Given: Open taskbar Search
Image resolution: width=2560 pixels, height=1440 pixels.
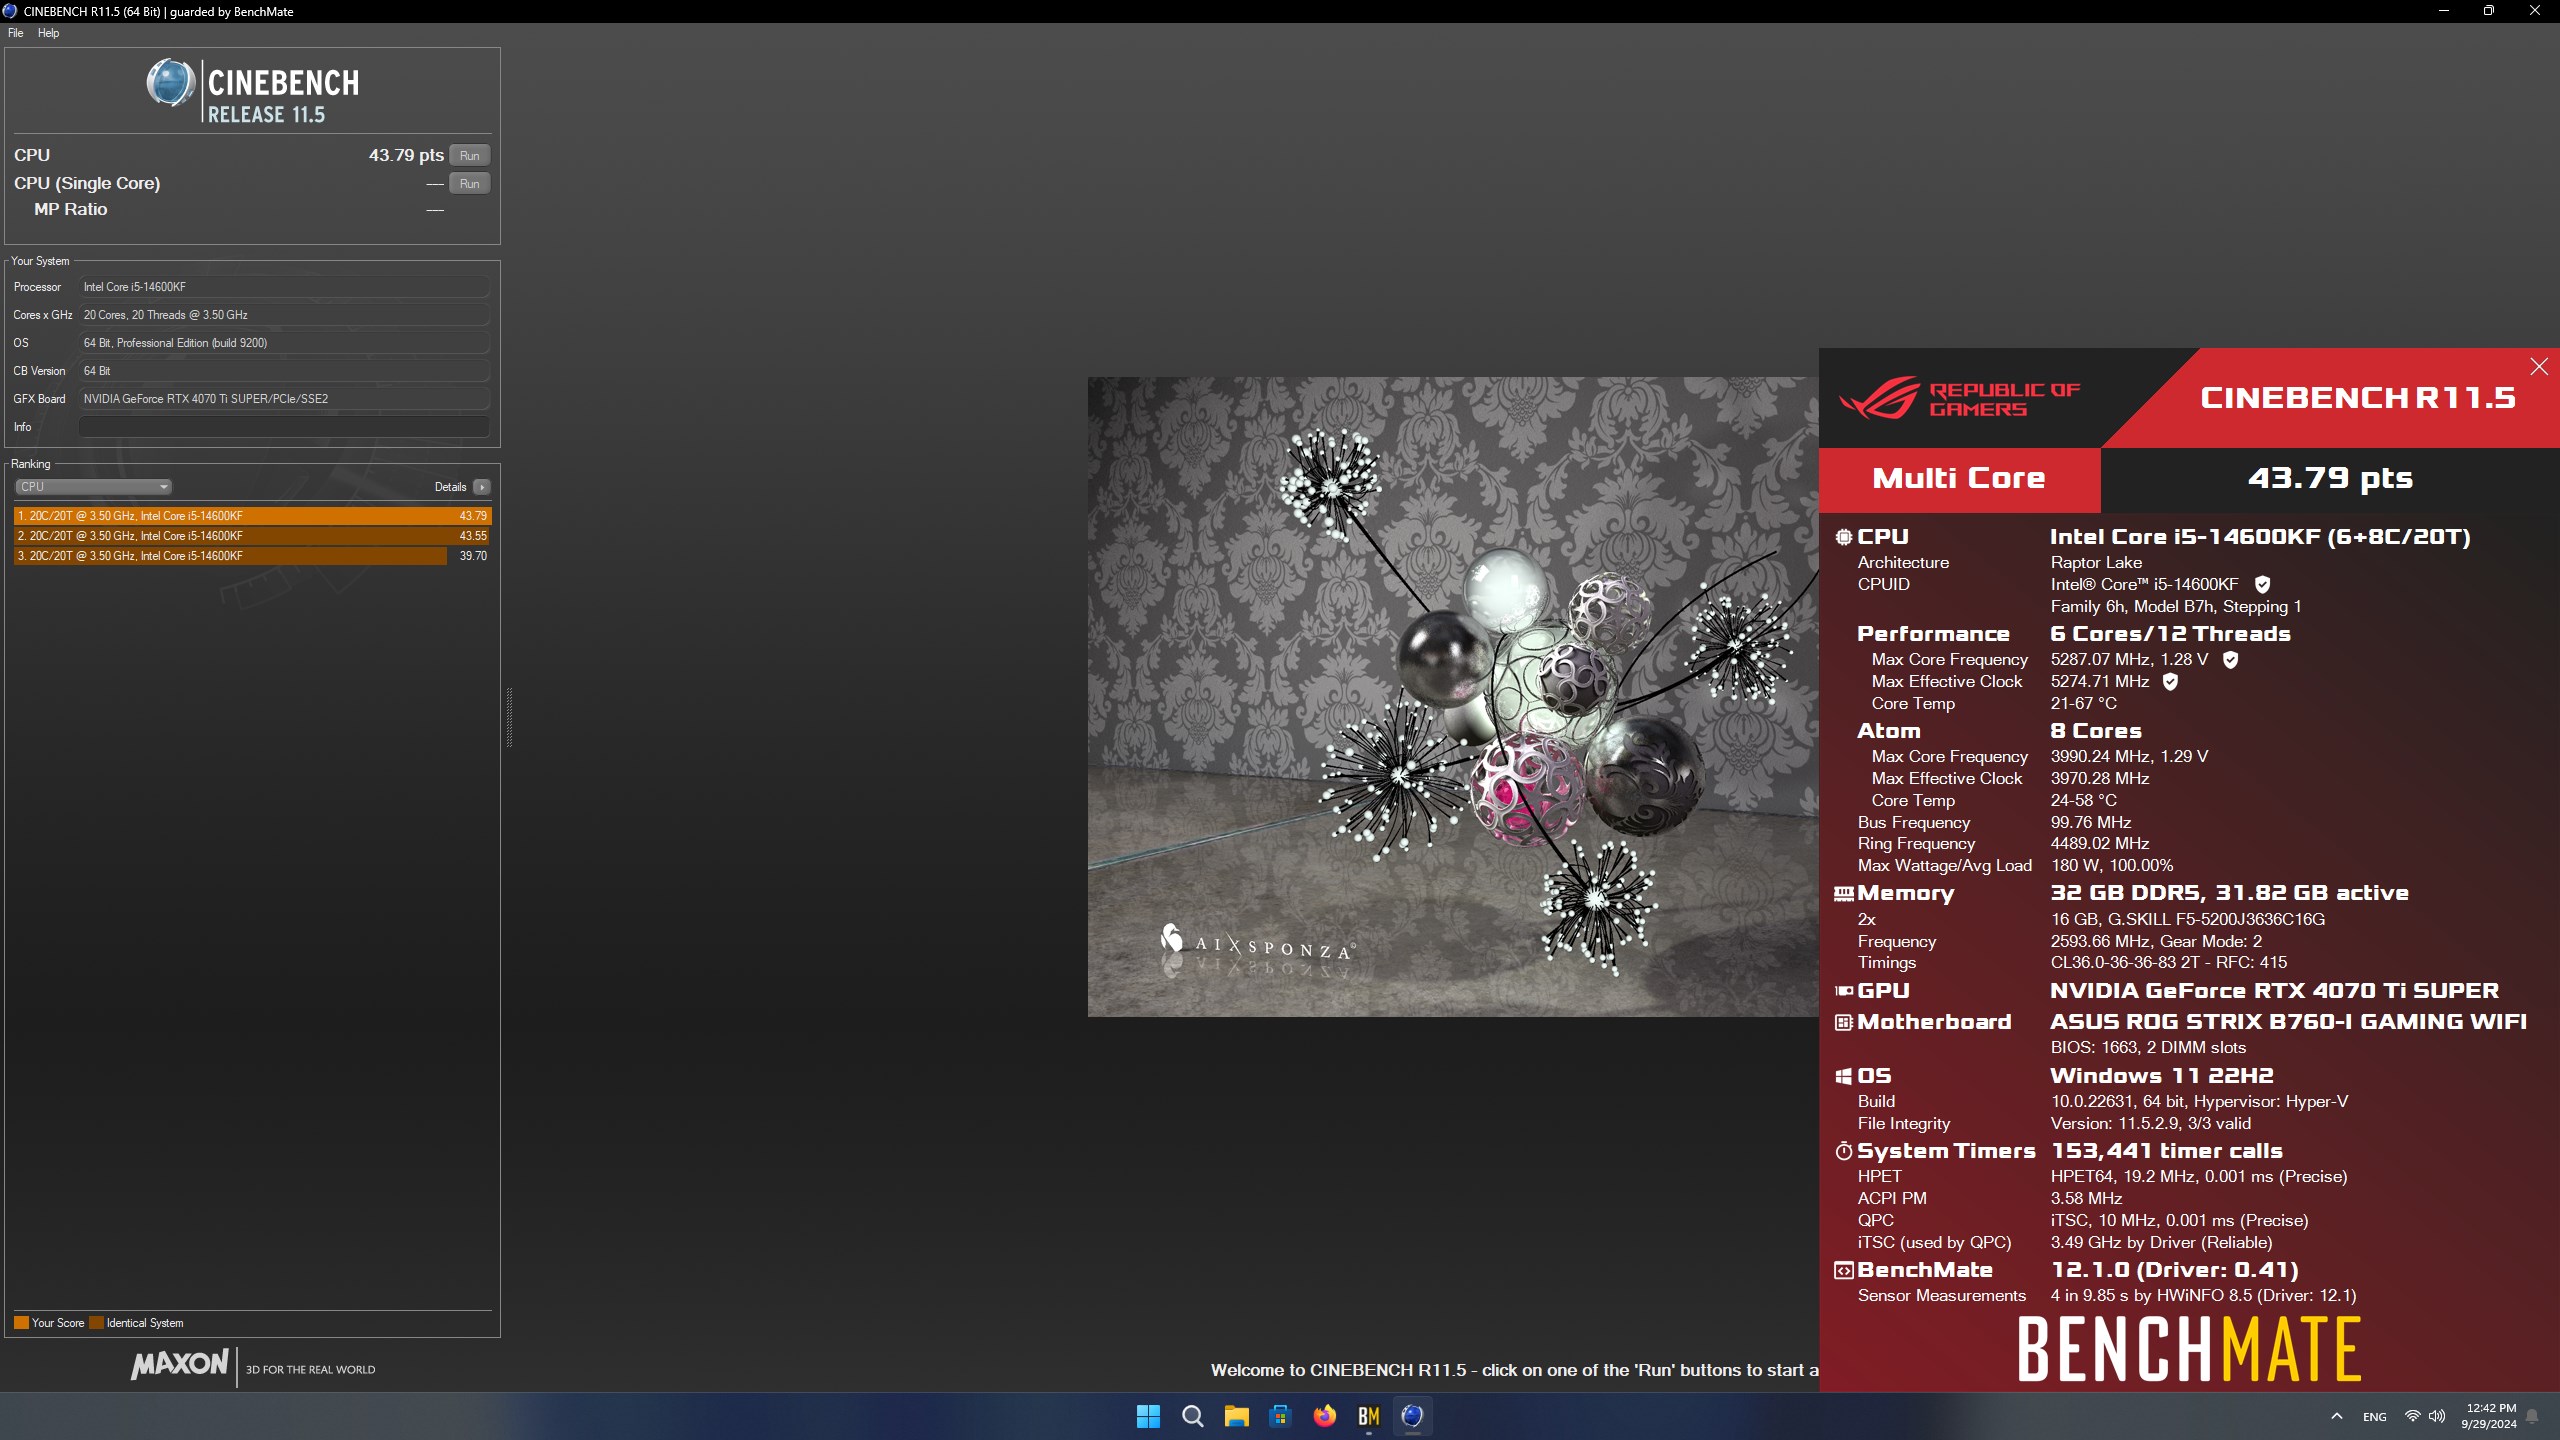Looking at the screenshot, I should click(1192, 1416).
